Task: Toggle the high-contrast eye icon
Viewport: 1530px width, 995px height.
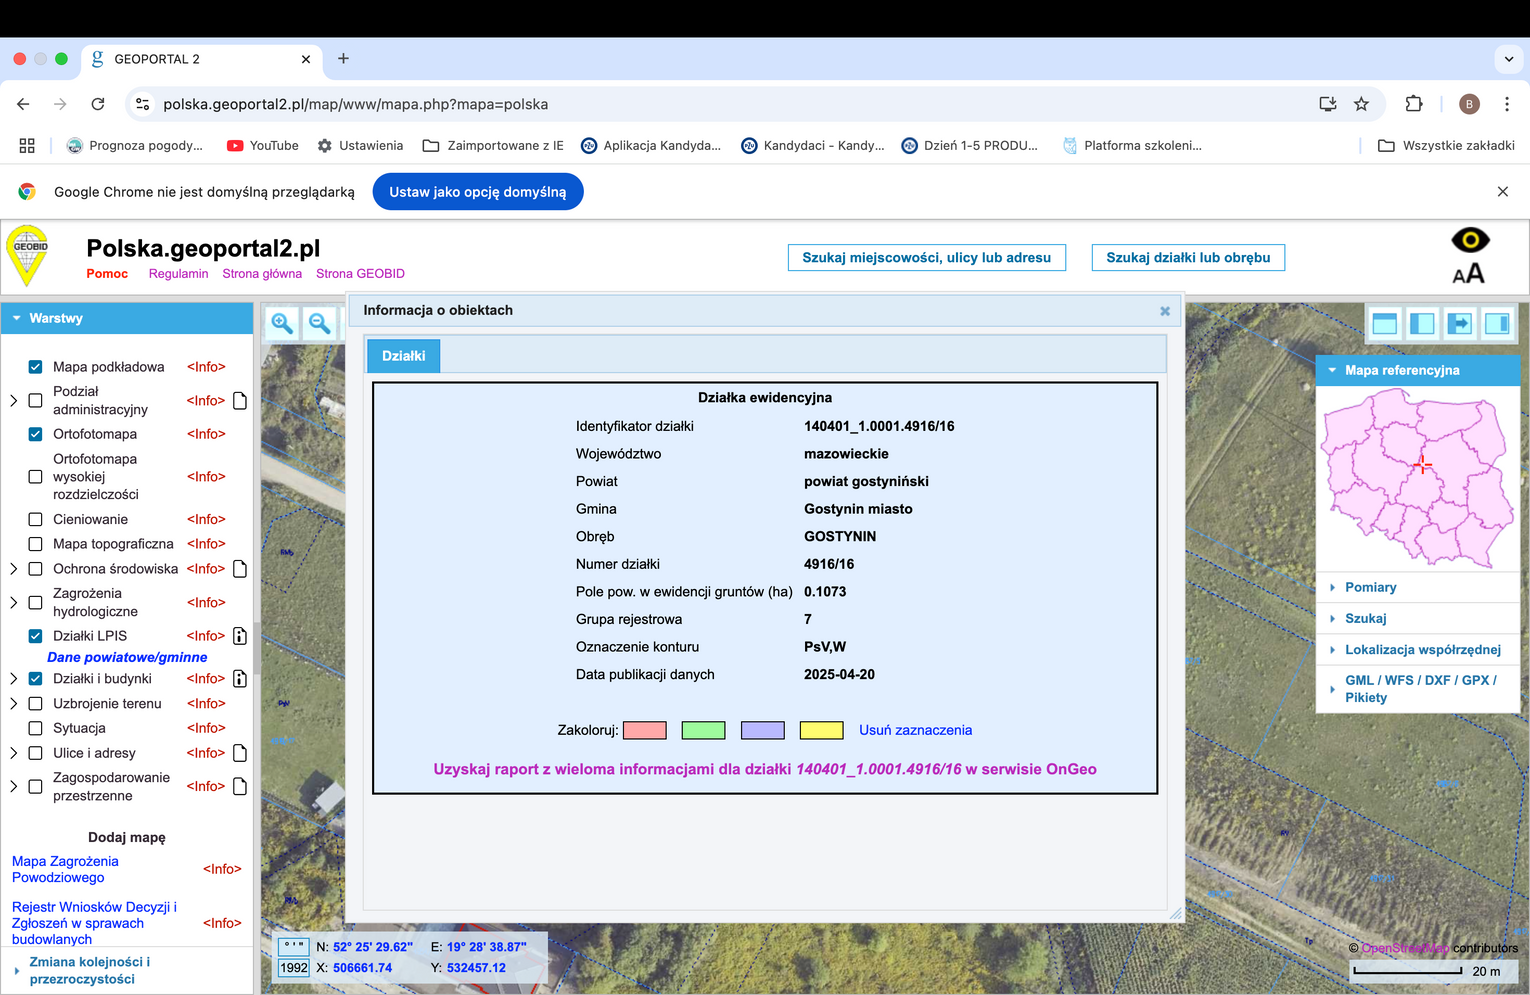Action: (1470, 240)
